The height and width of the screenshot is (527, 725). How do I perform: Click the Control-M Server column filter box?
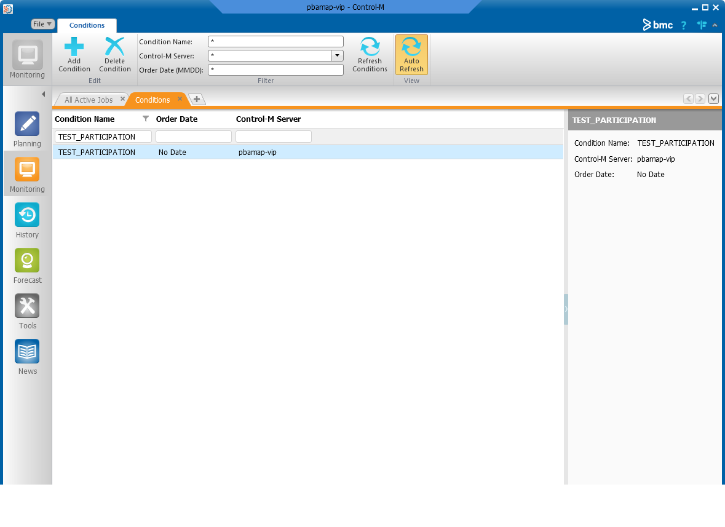pyautogui.click(x=273, y=137)
